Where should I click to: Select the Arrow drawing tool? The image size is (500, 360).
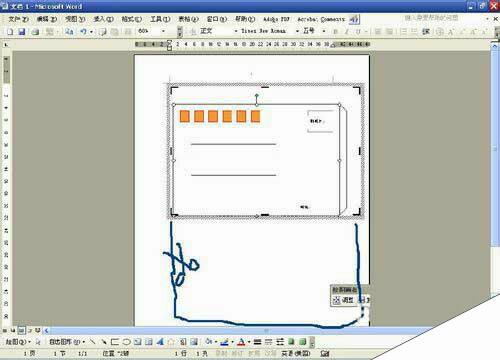coord(104,342)
